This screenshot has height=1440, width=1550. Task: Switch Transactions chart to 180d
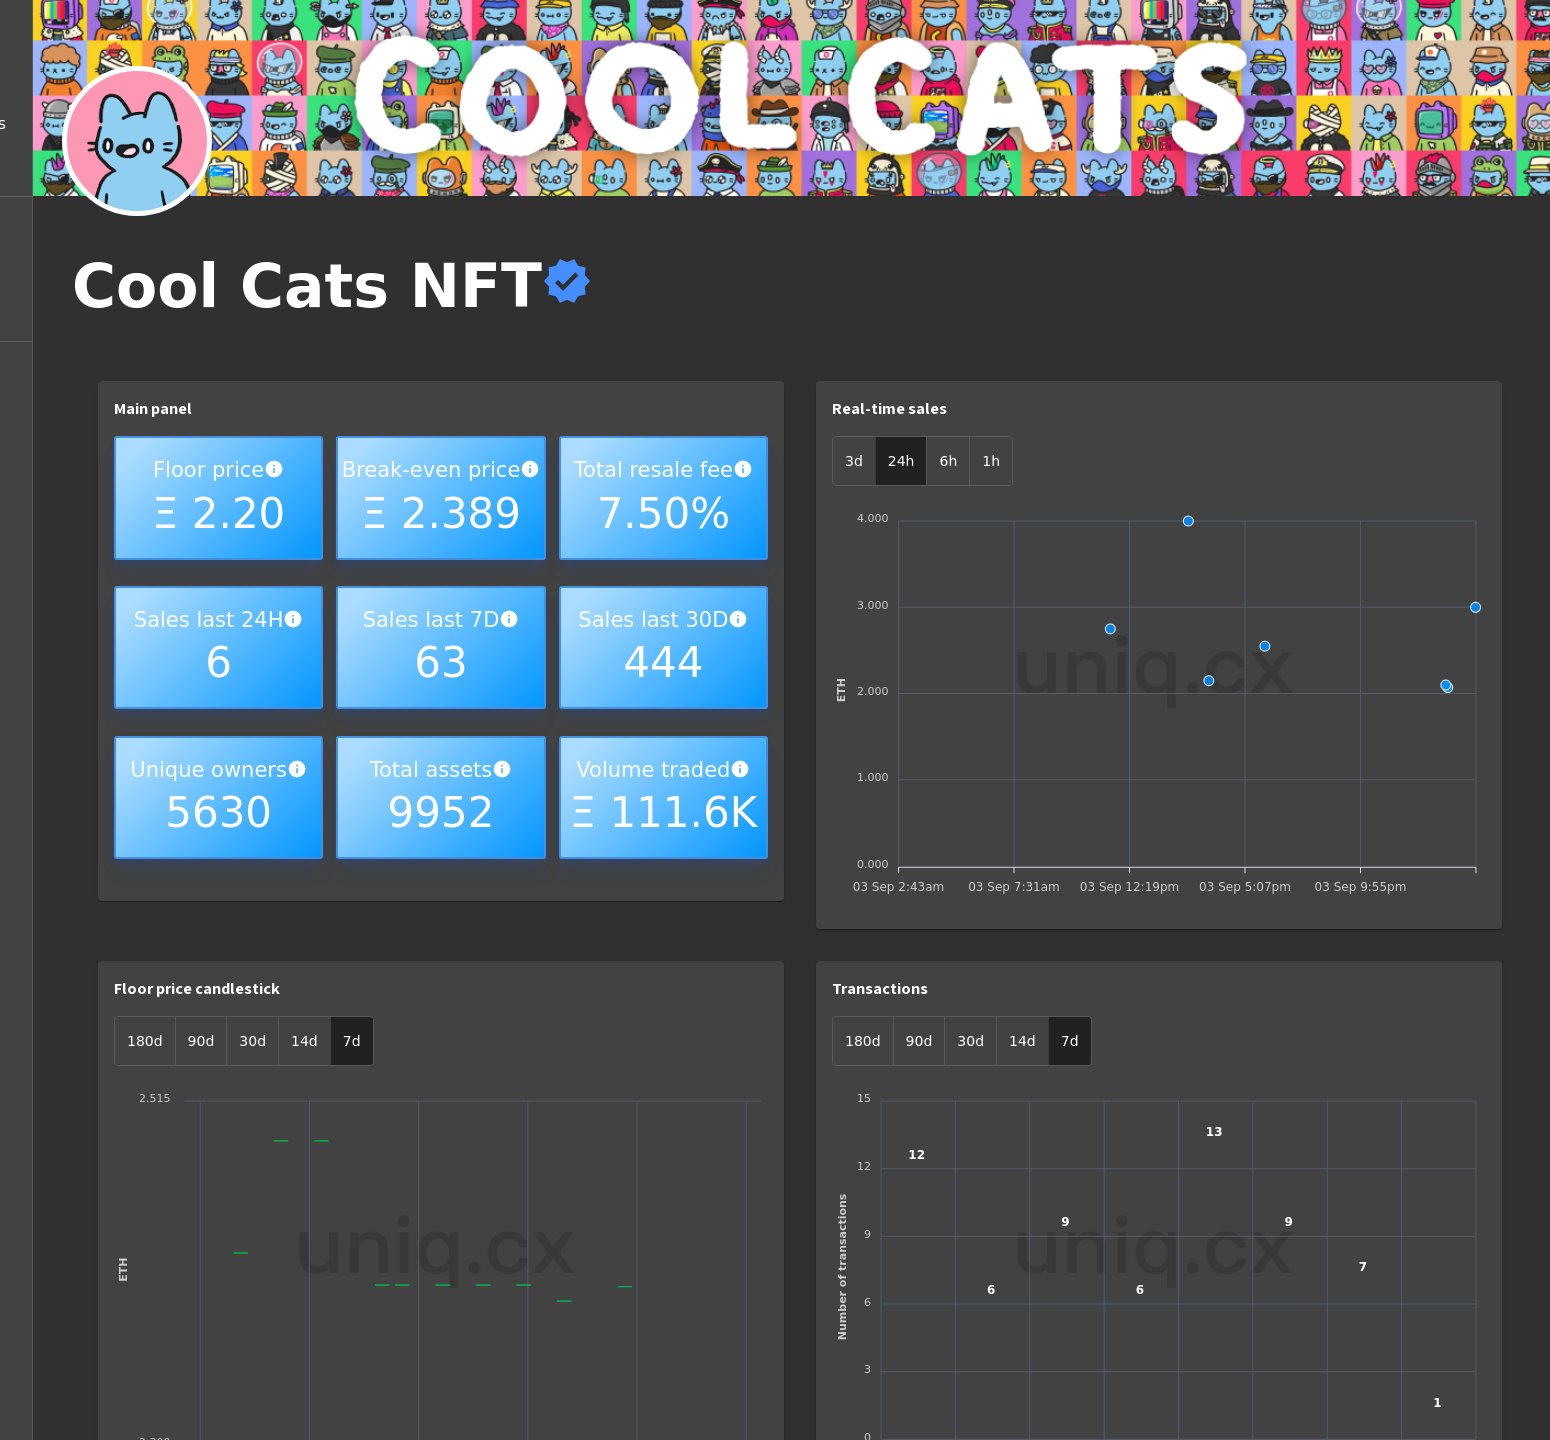pos(863,1041)
